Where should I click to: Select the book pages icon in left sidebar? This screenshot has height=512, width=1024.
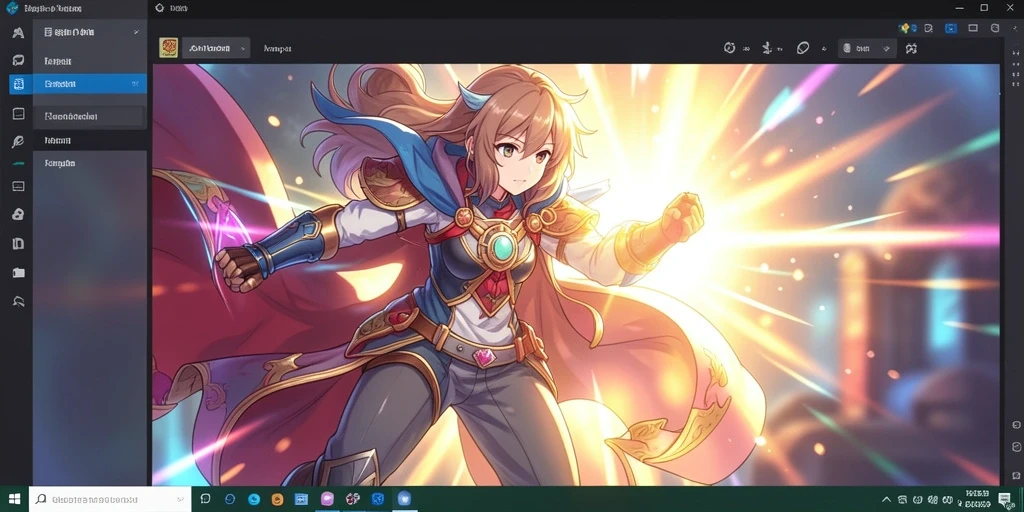(x=18, y=244)
